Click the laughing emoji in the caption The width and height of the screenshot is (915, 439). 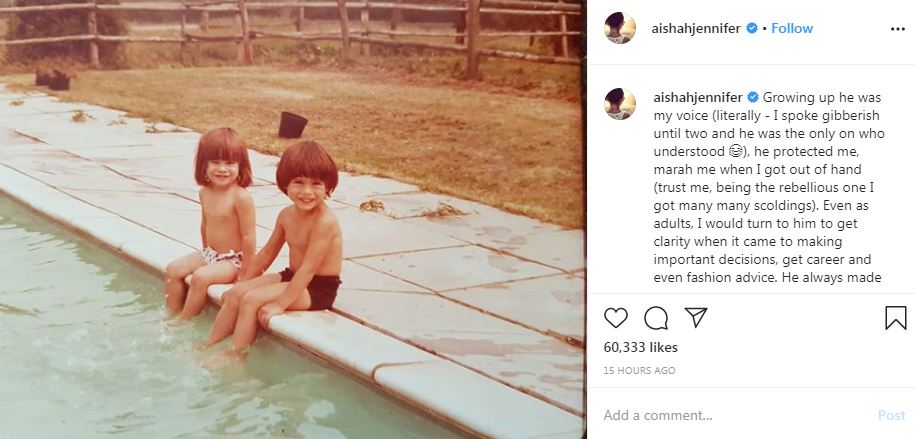(735, 152)
